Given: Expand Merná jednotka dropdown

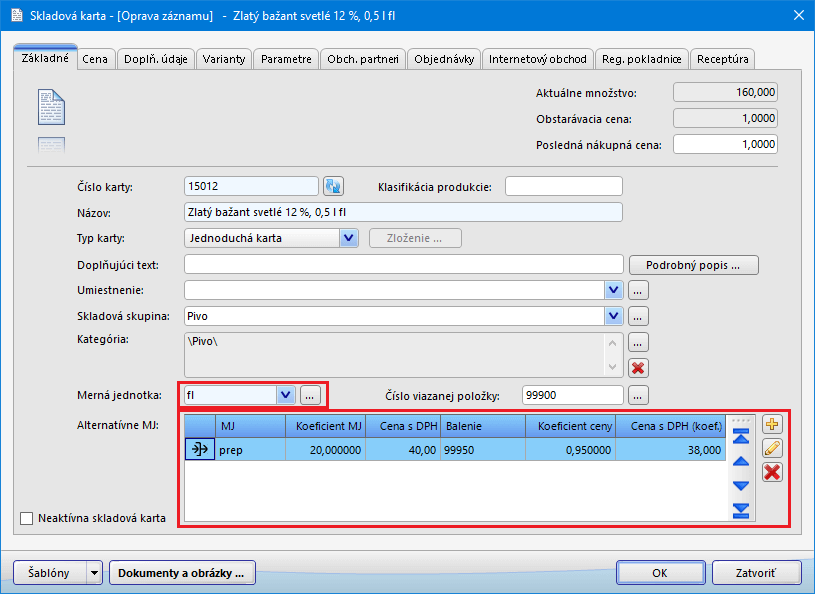Looking at the screenshot, I should [286, 395].
